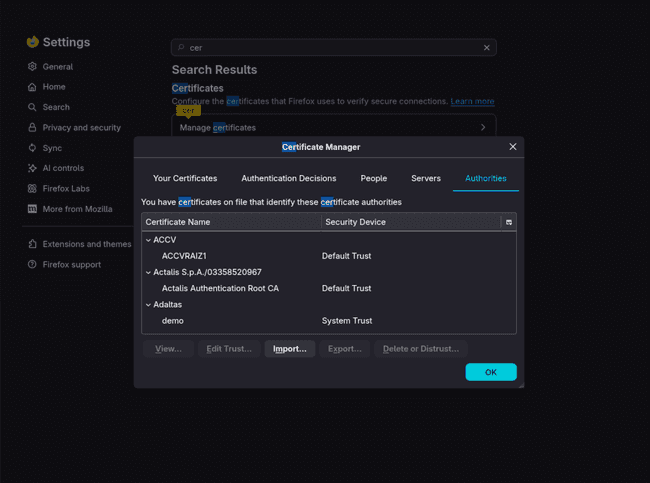Click the View... button
650x483 pixels.
pyautogui.click(x=168, y=349)
